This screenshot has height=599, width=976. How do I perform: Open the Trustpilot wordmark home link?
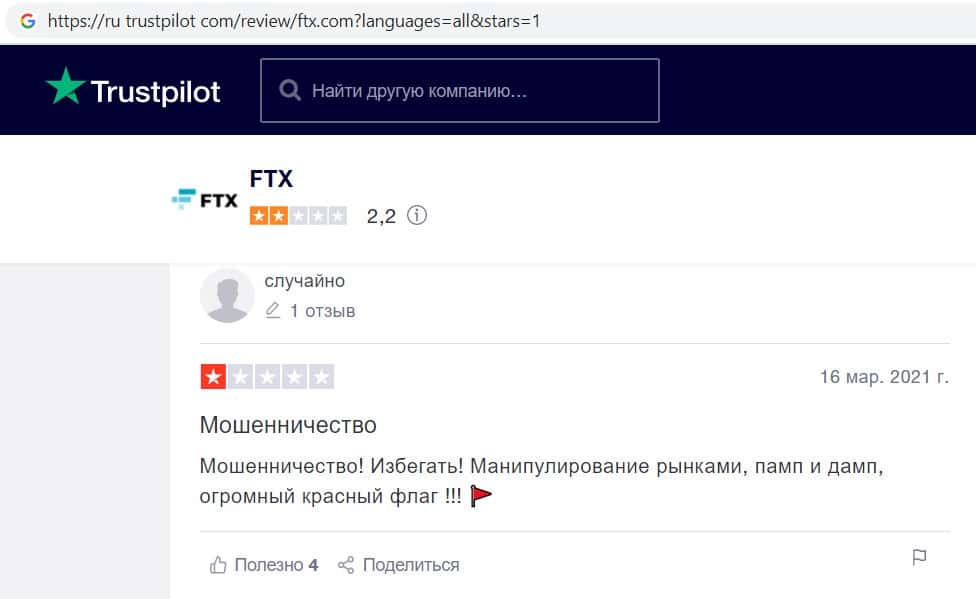click(155, 92)
